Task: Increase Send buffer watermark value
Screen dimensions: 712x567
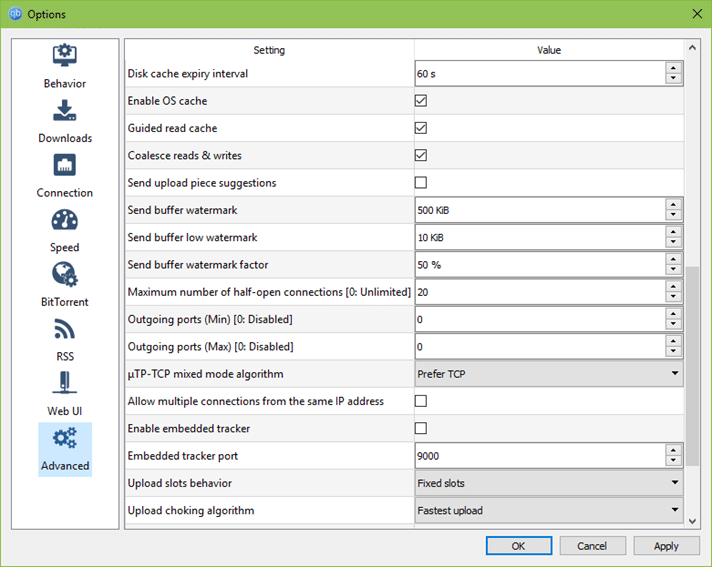Action: [673, 205]
